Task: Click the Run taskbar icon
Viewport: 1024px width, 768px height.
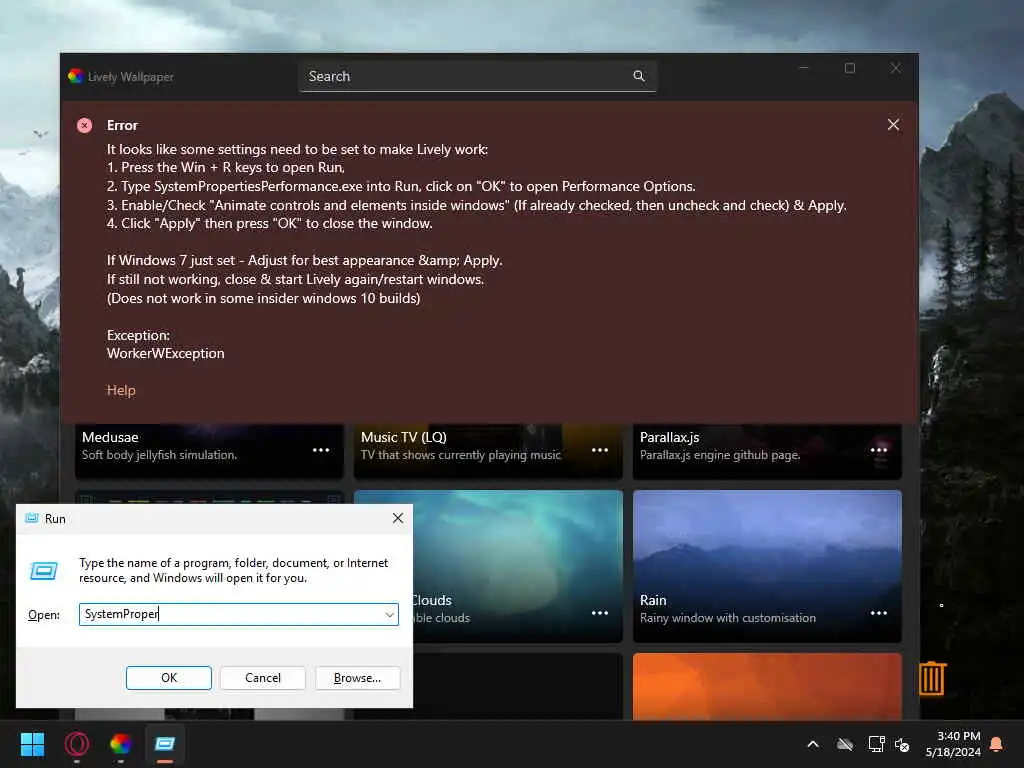Action: pyautogui.click(x=165, y=744)
